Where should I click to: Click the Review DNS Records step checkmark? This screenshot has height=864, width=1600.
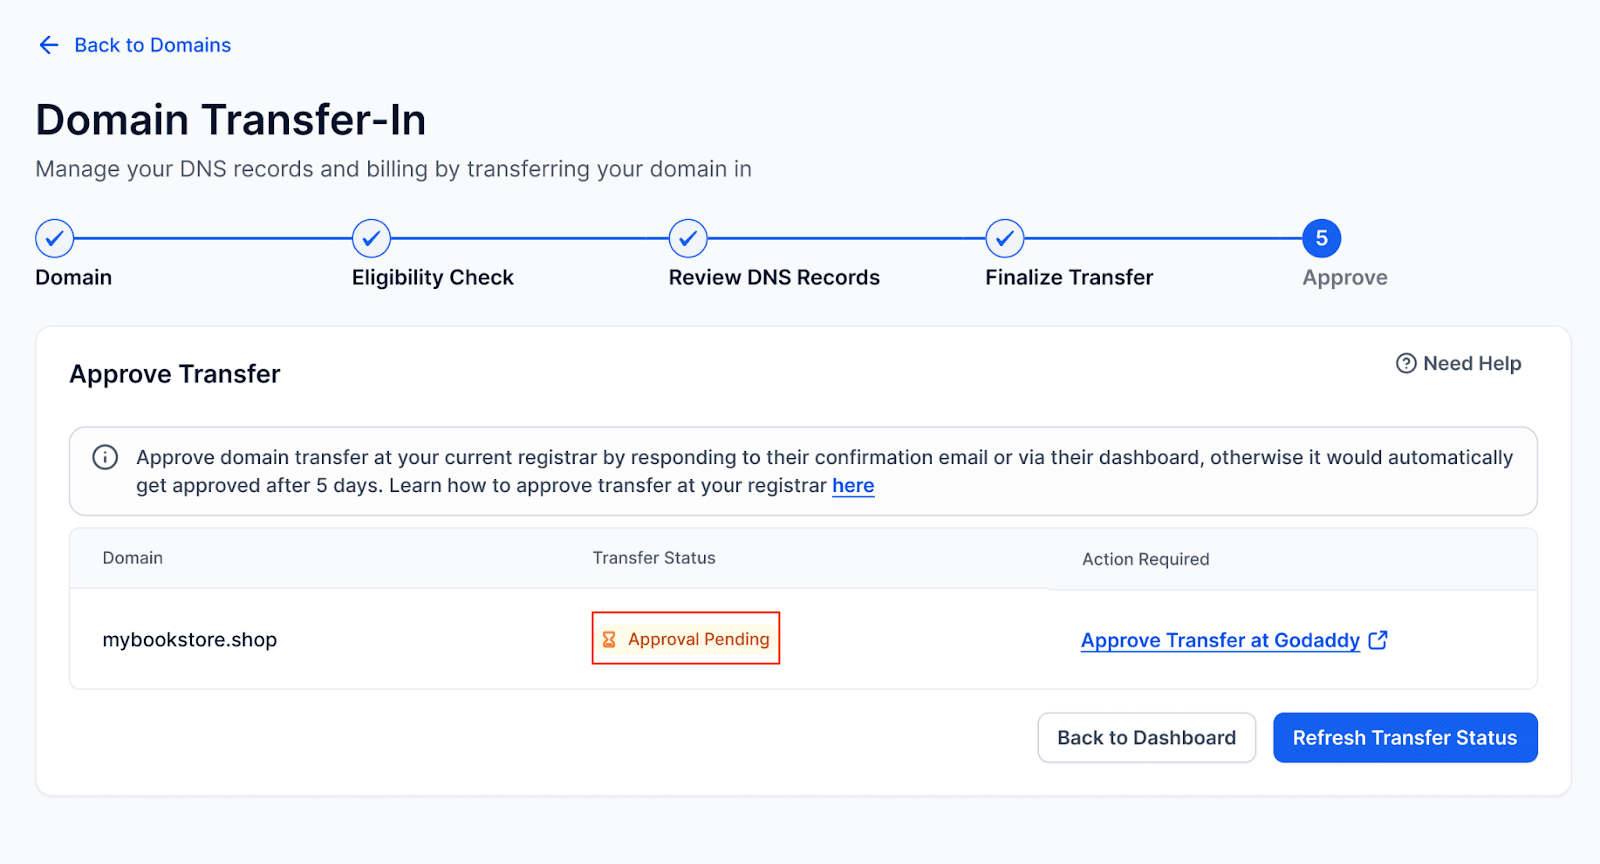click(x=688, y=238)
